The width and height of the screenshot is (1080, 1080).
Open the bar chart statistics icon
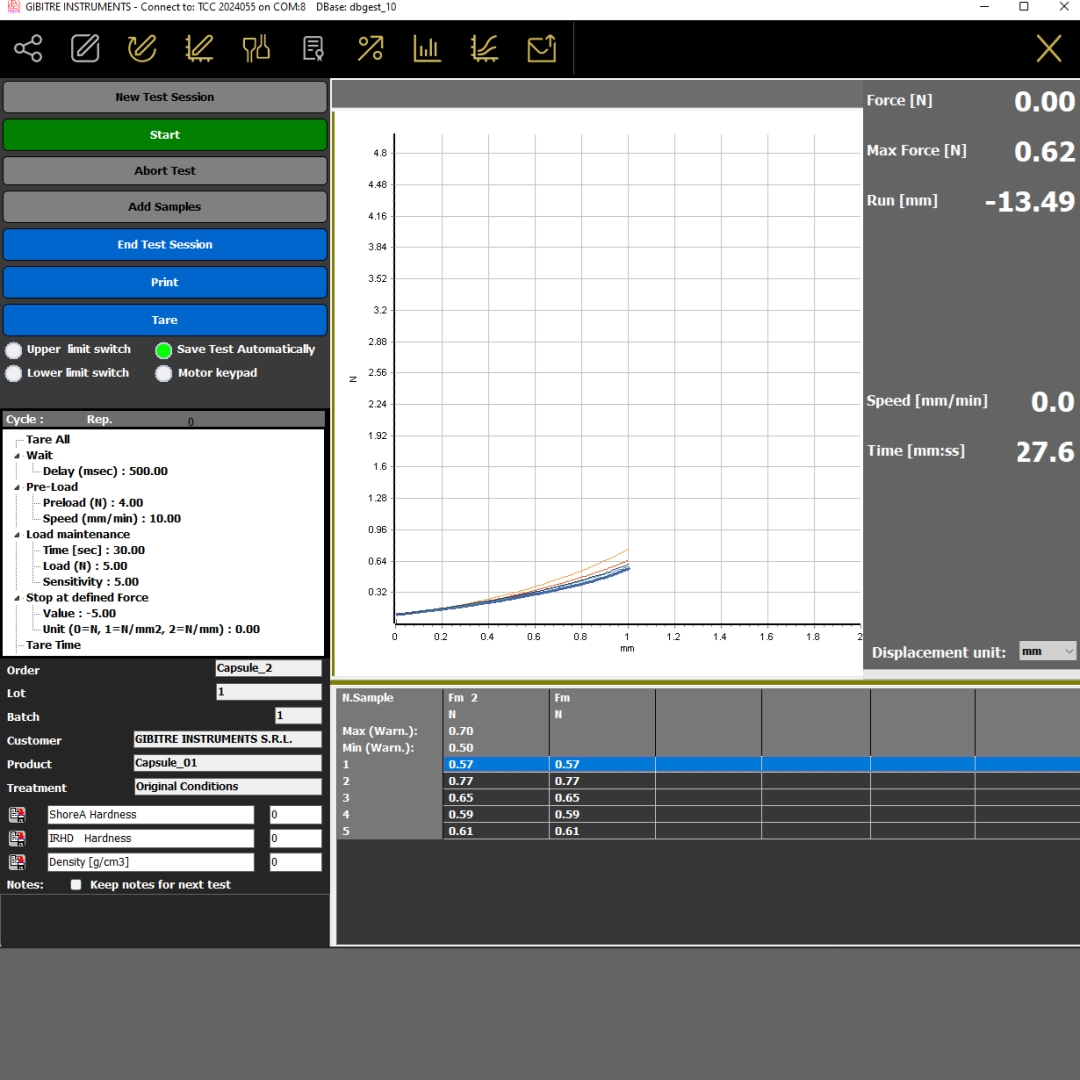point(428,48)
